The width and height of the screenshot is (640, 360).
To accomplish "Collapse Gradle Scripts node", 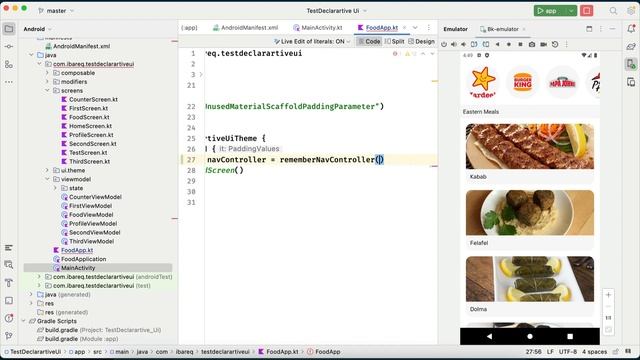I will tap(23, 321).
